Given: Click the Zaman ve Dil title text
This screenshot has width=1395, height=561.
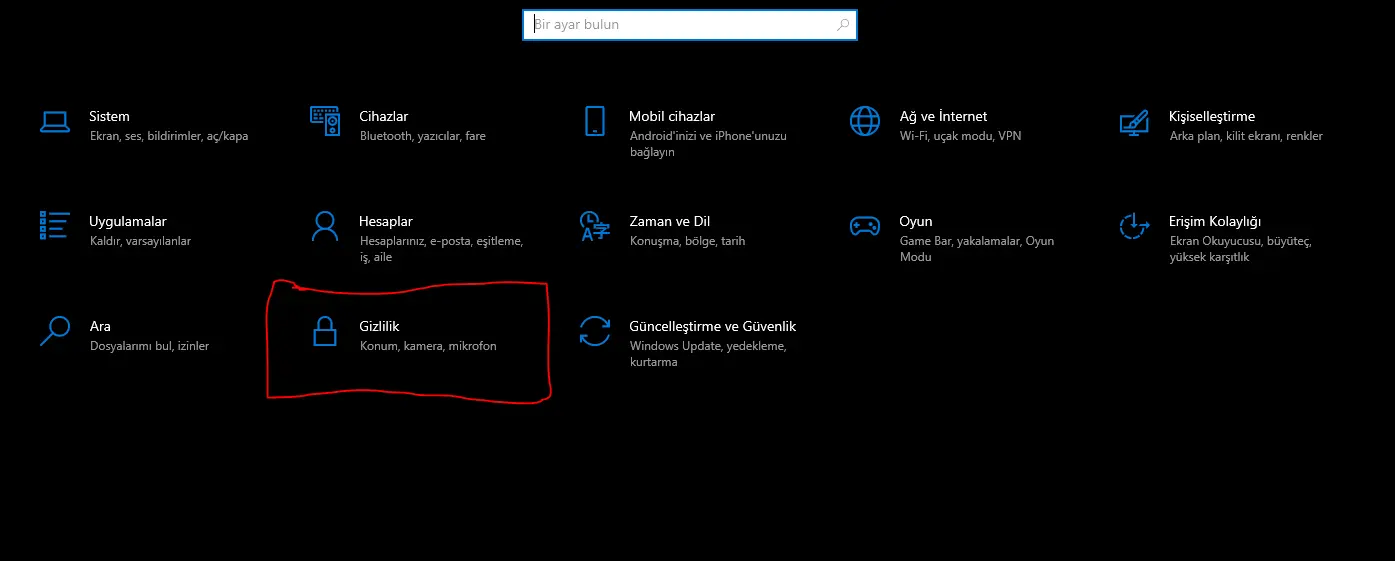Looking at the screenshot, I should 670,221.
